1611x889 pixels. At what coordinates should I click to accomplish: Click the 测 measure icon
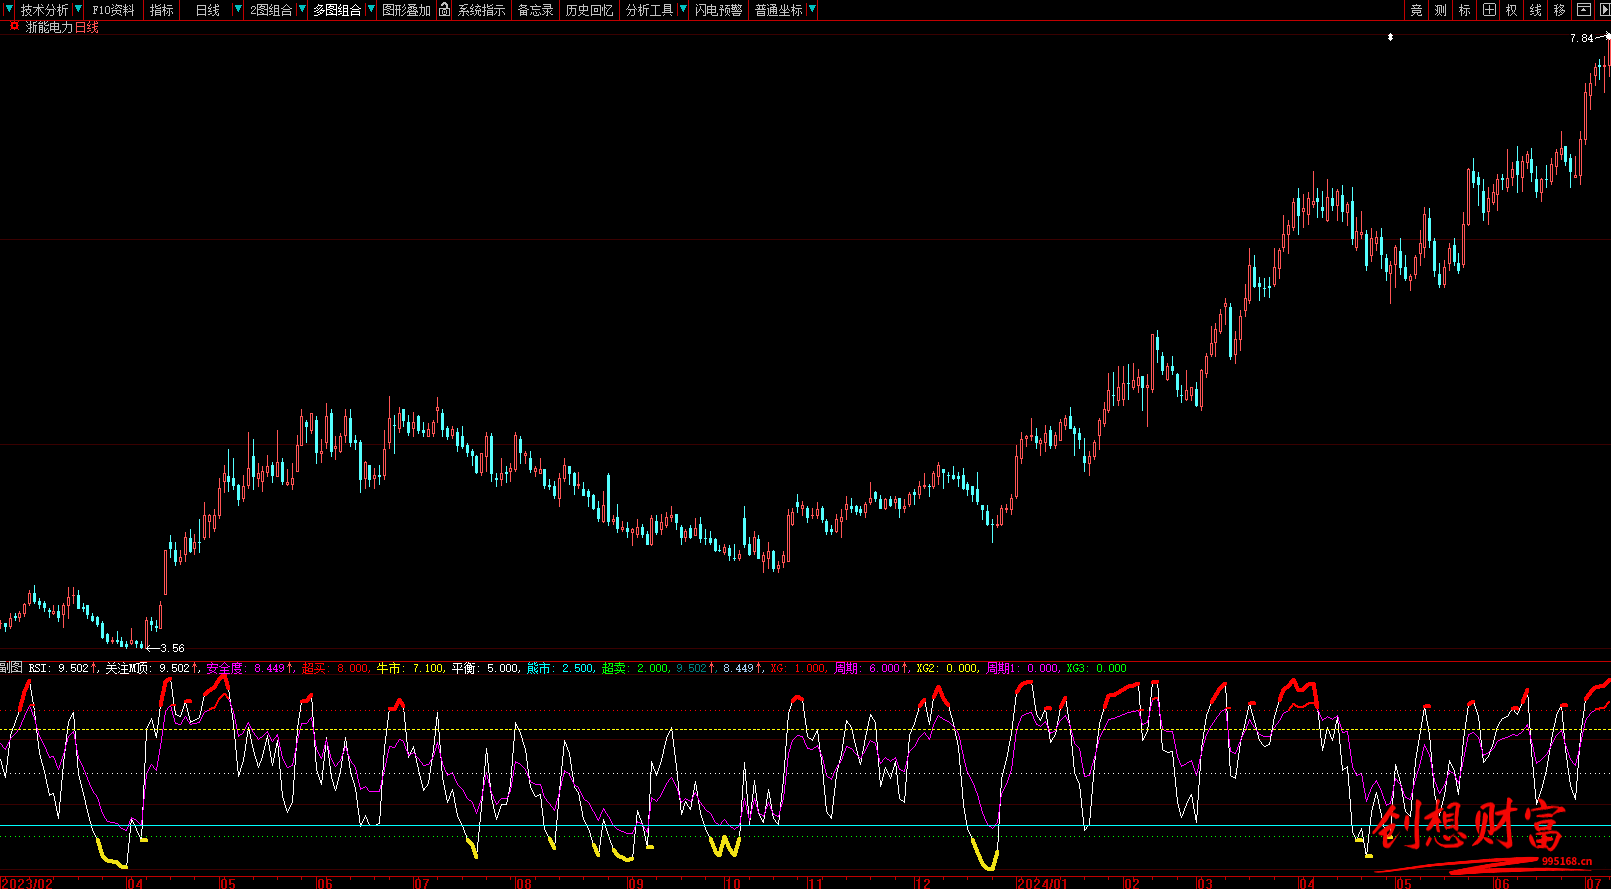click(x=1440, y=10)
